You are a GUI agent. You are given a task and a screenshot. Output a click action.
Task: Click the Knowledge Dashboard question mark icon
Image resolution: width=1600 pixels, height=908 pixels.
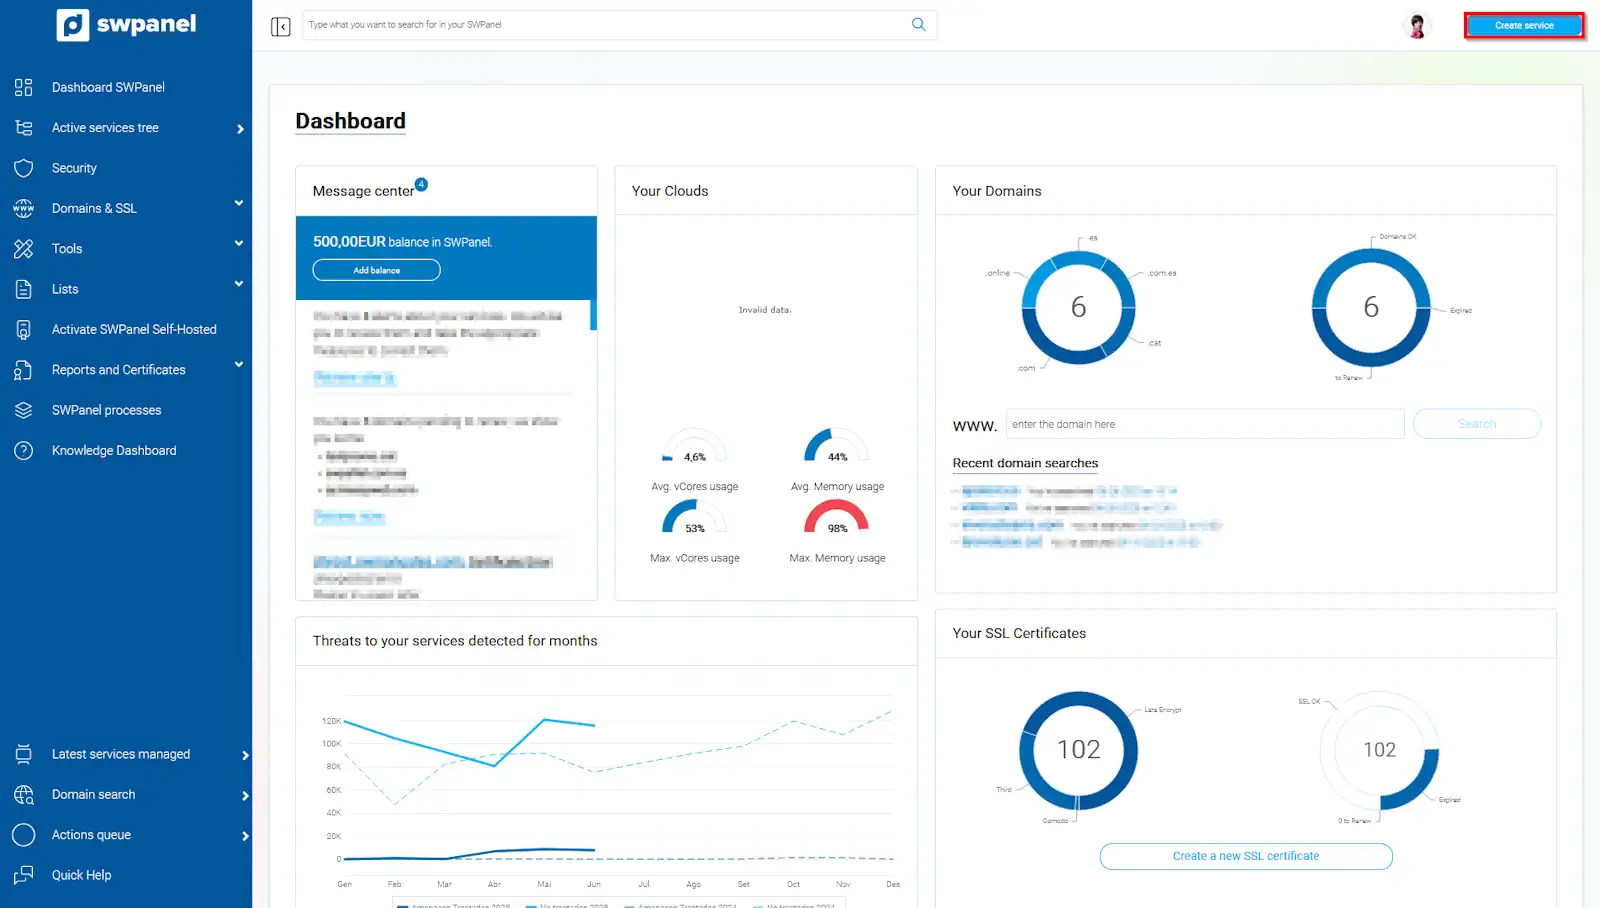[24, 451]
